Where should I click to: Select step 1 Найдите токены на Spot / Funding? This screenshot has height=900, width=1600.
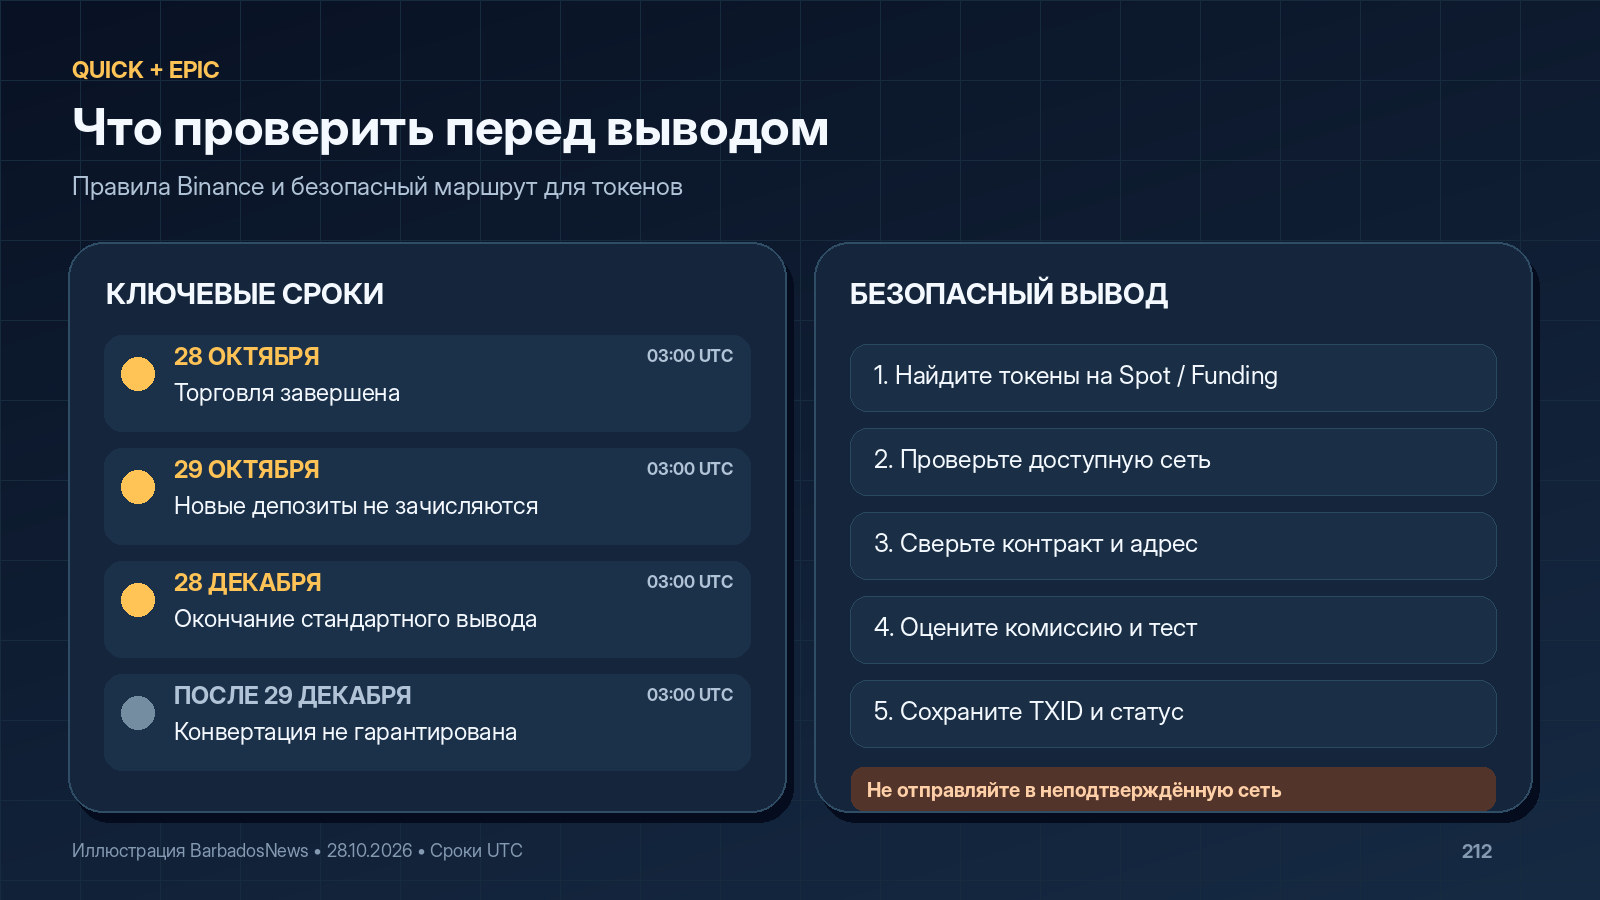tap(1173, 378)
